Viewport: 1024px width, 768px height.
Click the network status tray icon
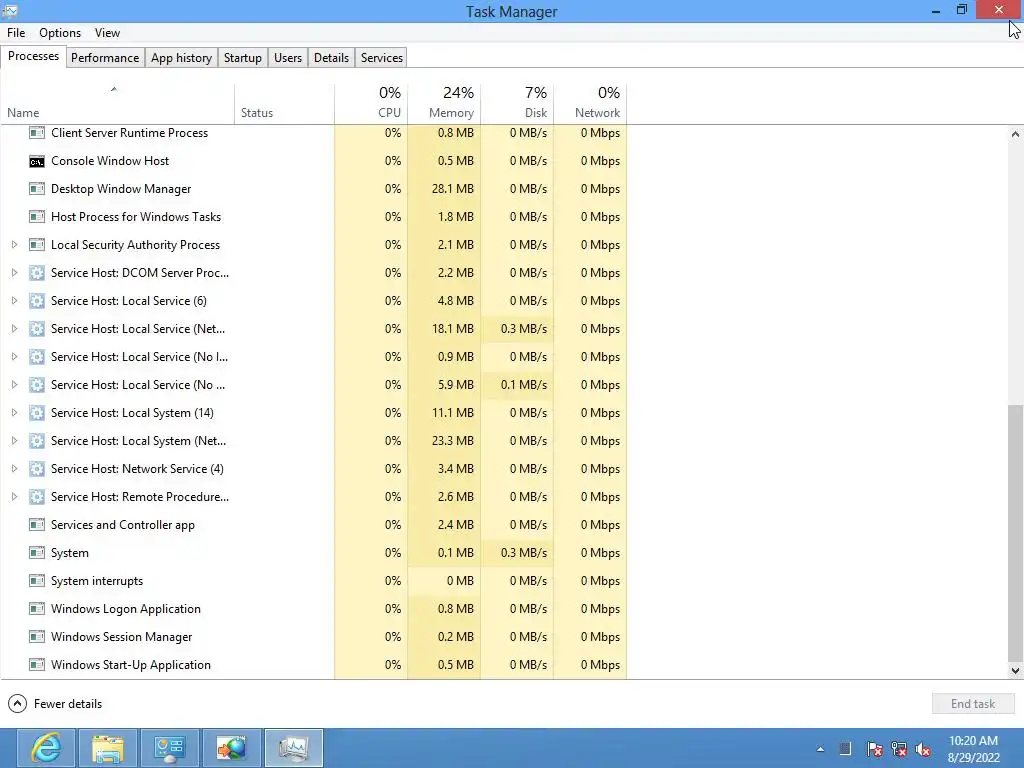(x=899, y=749)
